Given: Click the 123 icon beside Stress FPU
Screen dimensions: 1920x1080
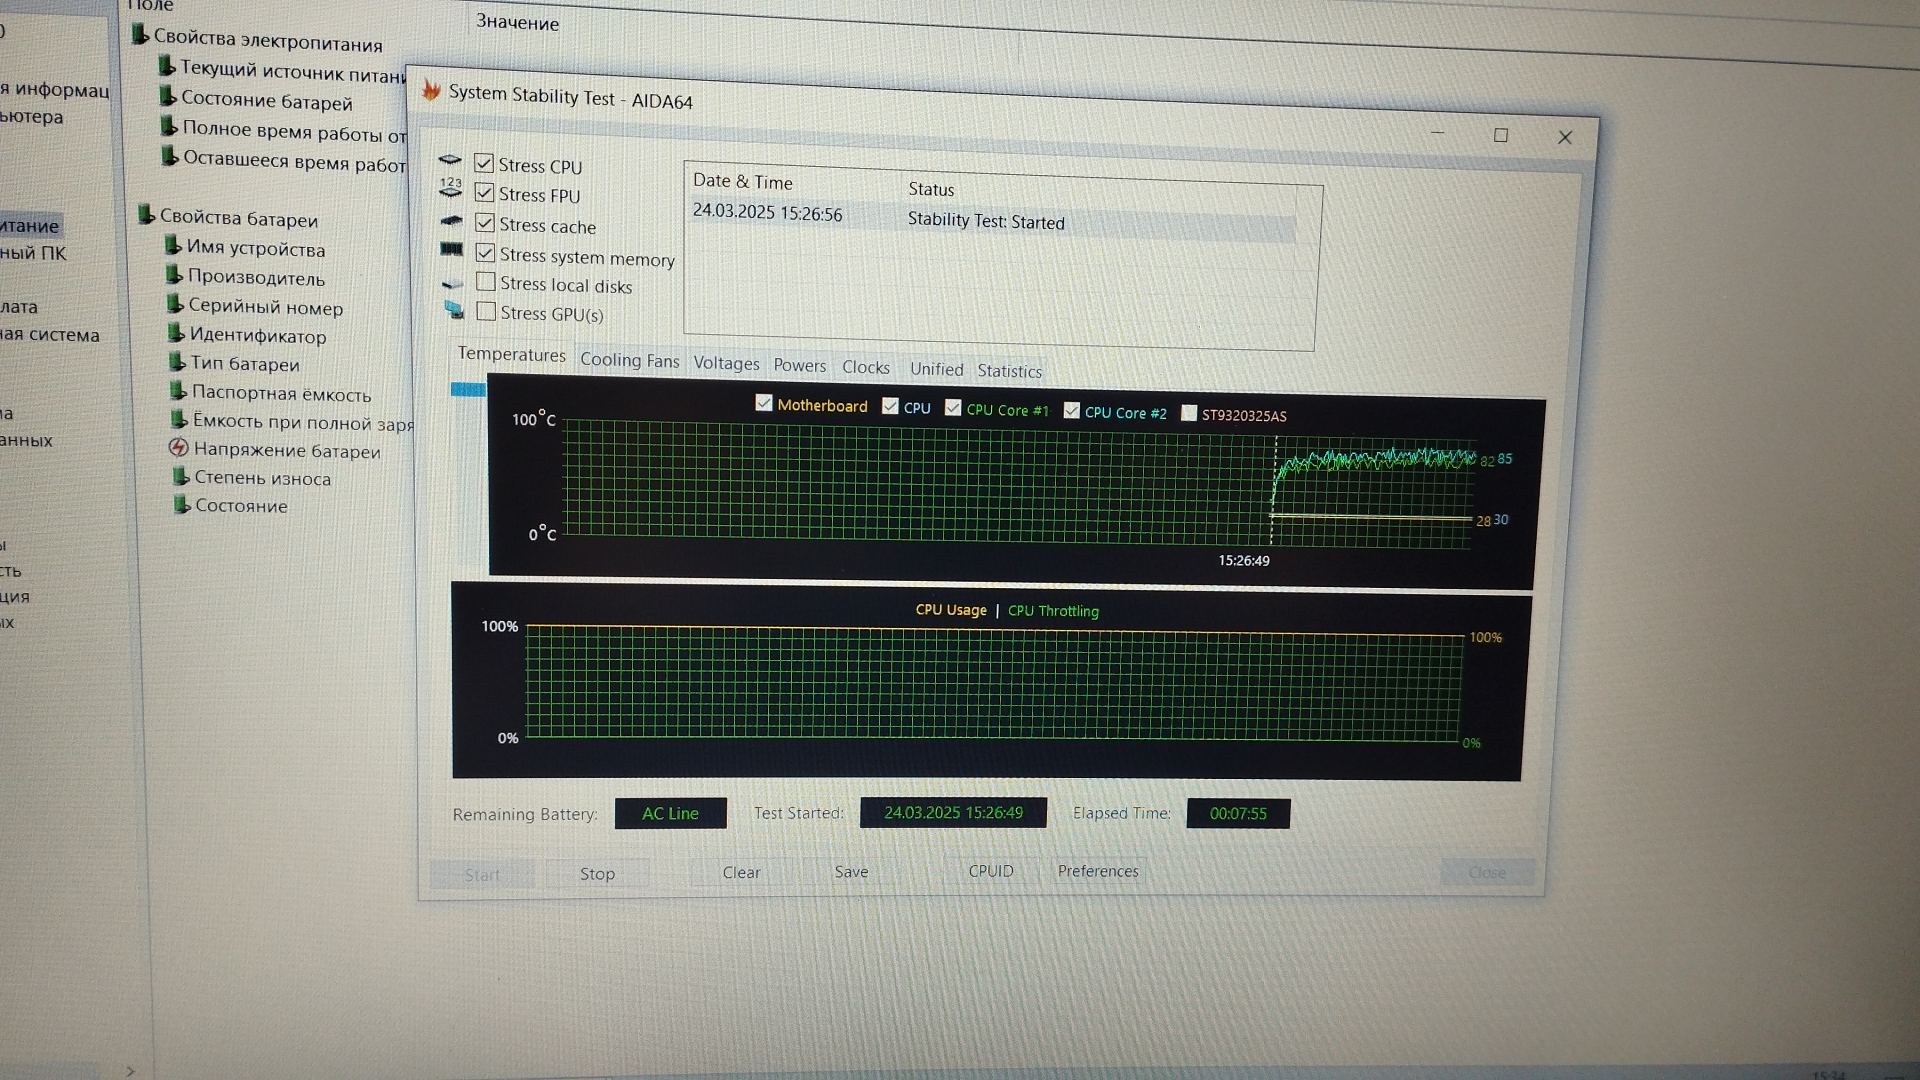Looking at the screenshot, I should tap(451, 188).
